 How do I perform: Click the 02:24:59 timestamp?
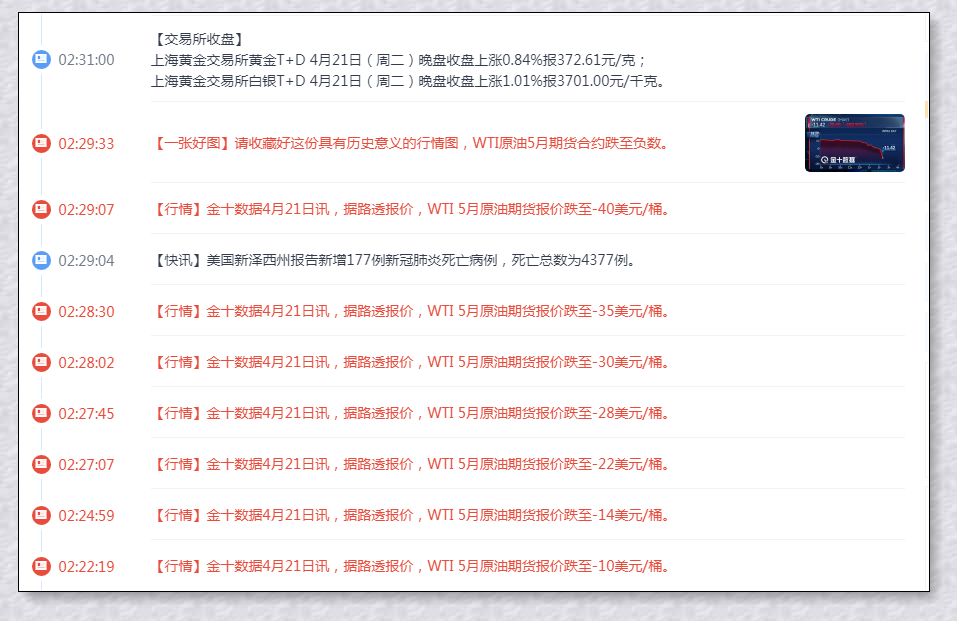tap(86, 515)
